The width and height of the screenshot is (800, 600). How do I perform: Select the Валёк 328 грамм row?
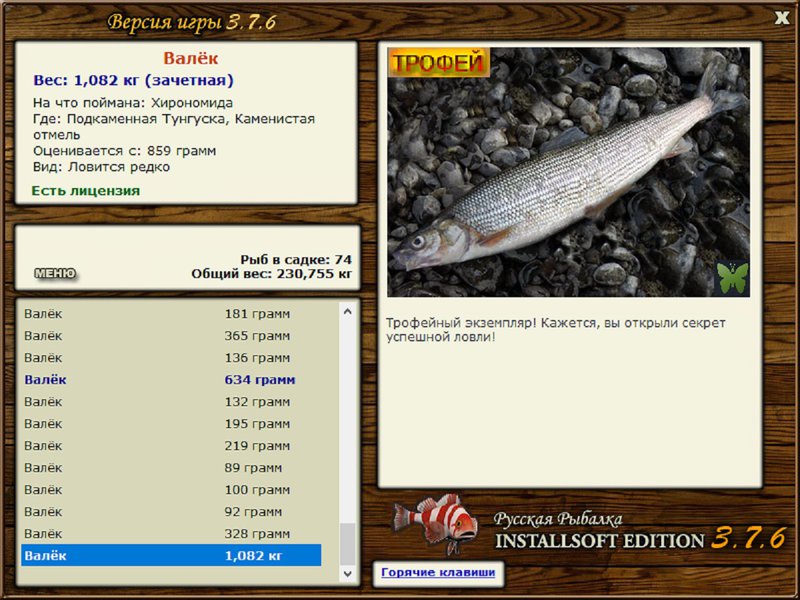(171, 533)
